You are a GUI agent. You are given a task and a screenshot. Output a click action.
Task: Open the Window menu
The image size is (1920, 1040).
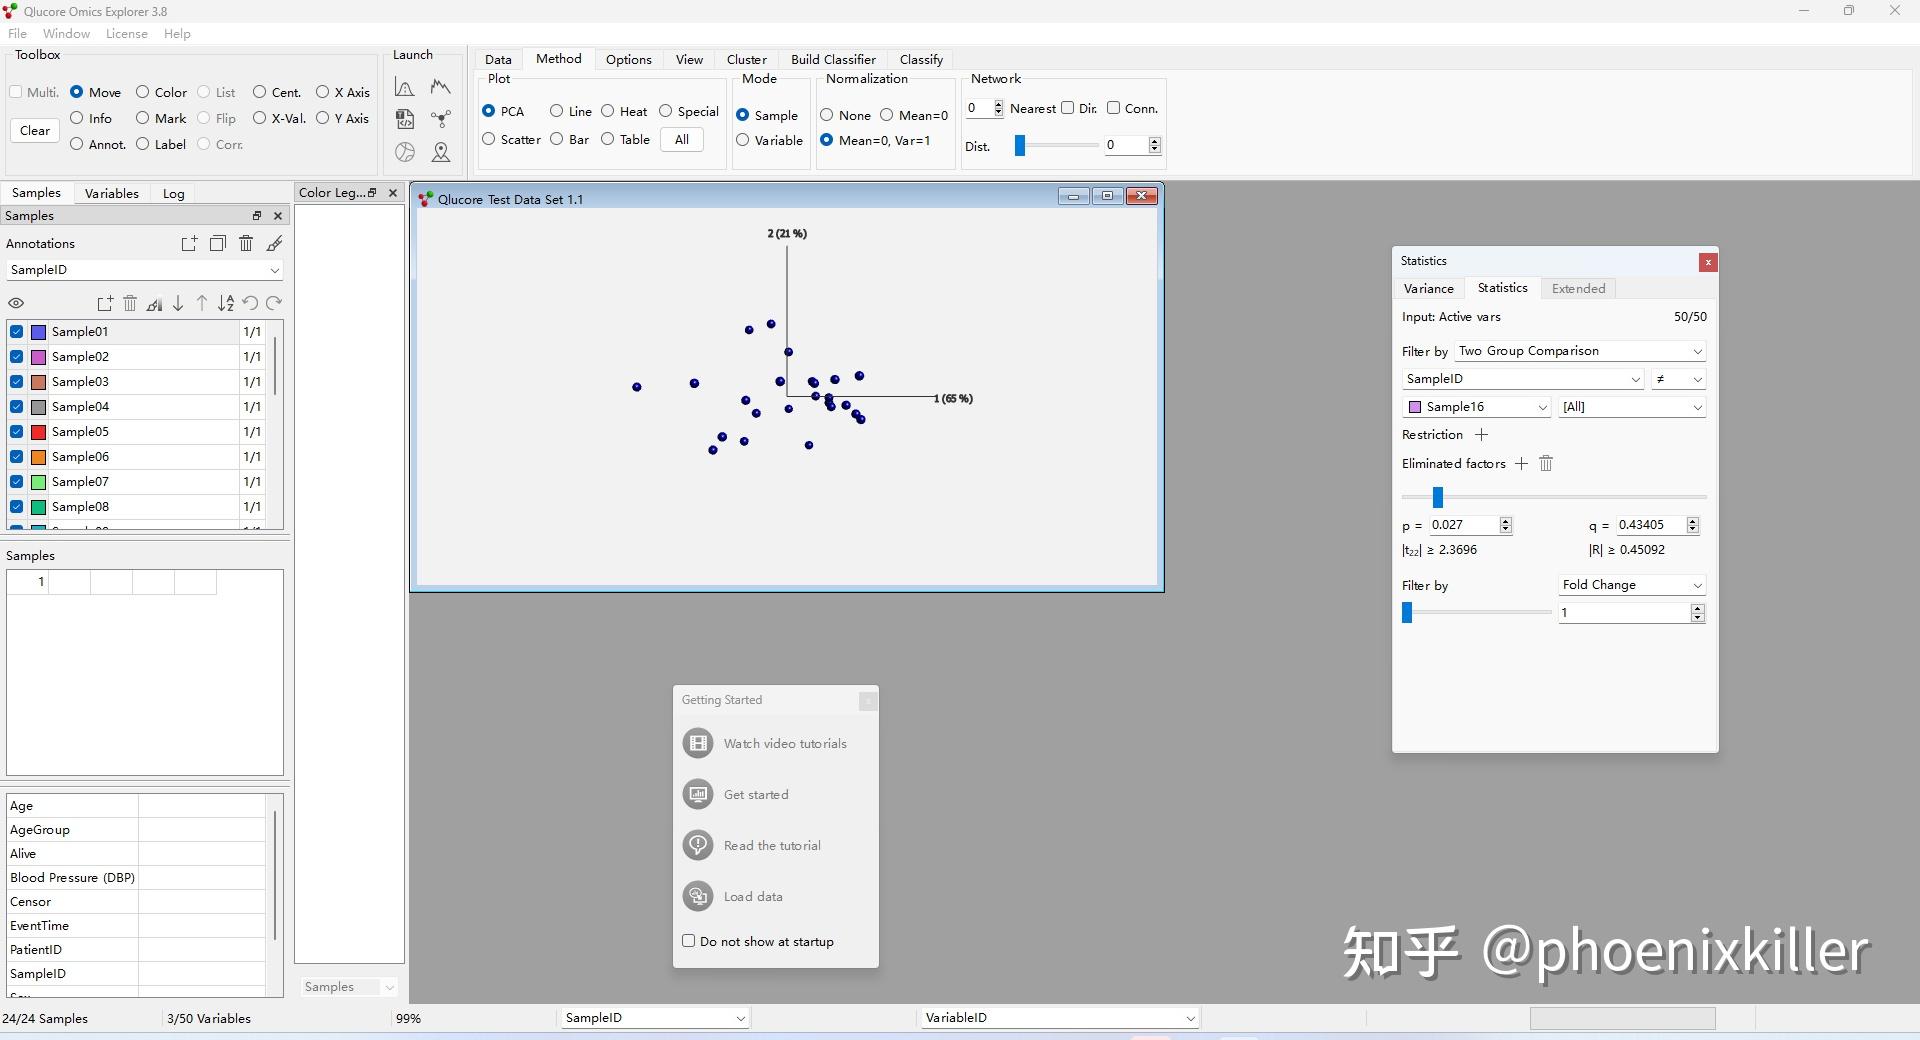click(66, 33)
